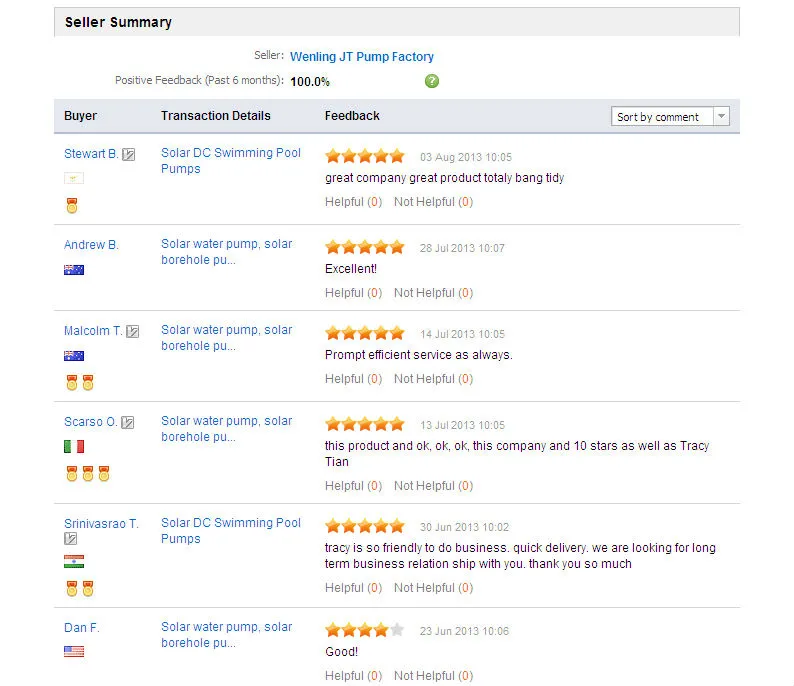Click the medal icon under Stewart B.

(72, 206)
